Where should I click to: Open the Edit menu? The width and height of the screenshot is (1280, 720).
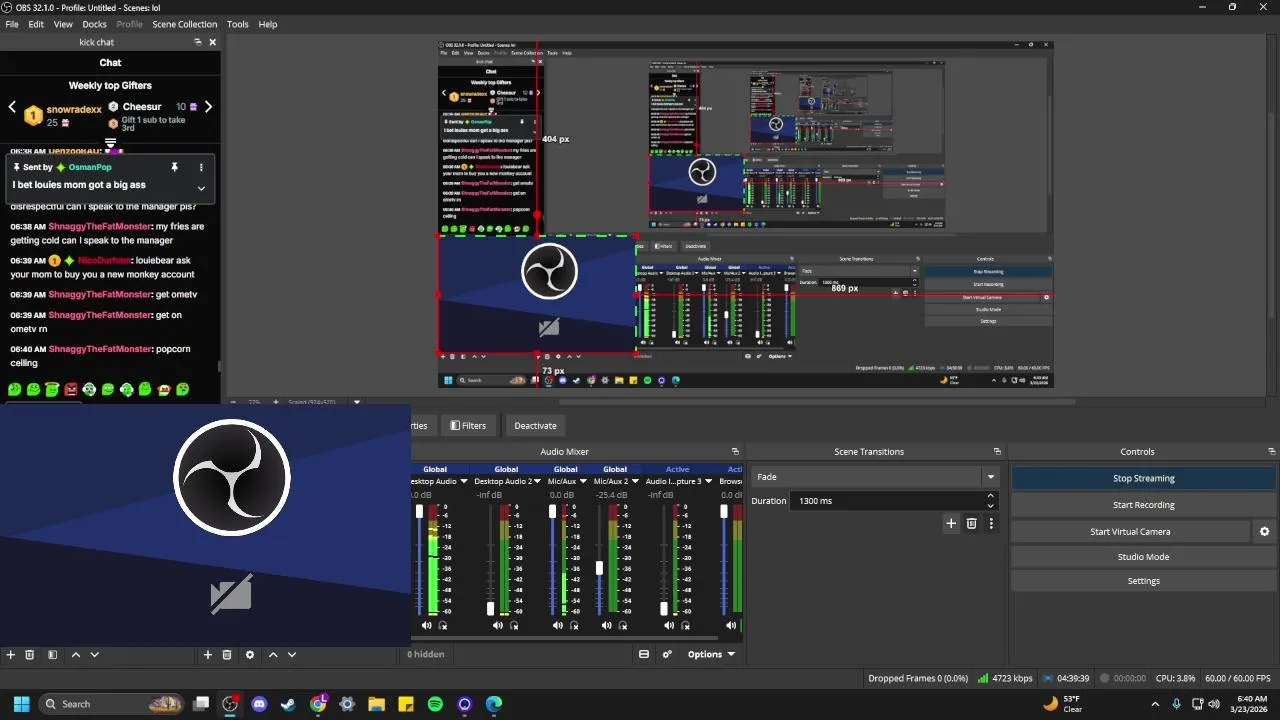[36, 24]
